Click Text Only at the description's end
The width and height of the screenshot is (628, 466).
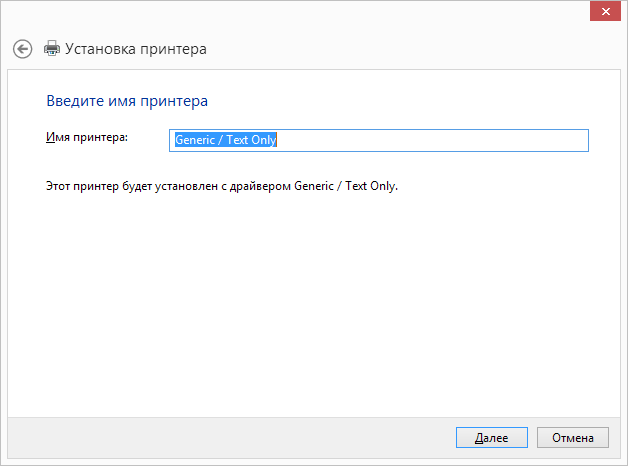(x=371, y=186)
